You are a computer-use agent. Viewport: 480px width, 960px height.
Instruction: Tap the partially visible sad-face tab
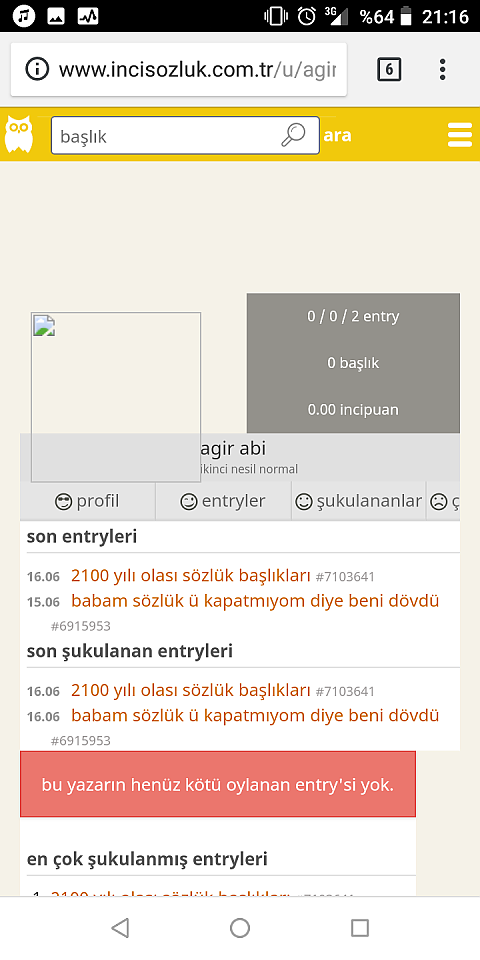[443, 501]
